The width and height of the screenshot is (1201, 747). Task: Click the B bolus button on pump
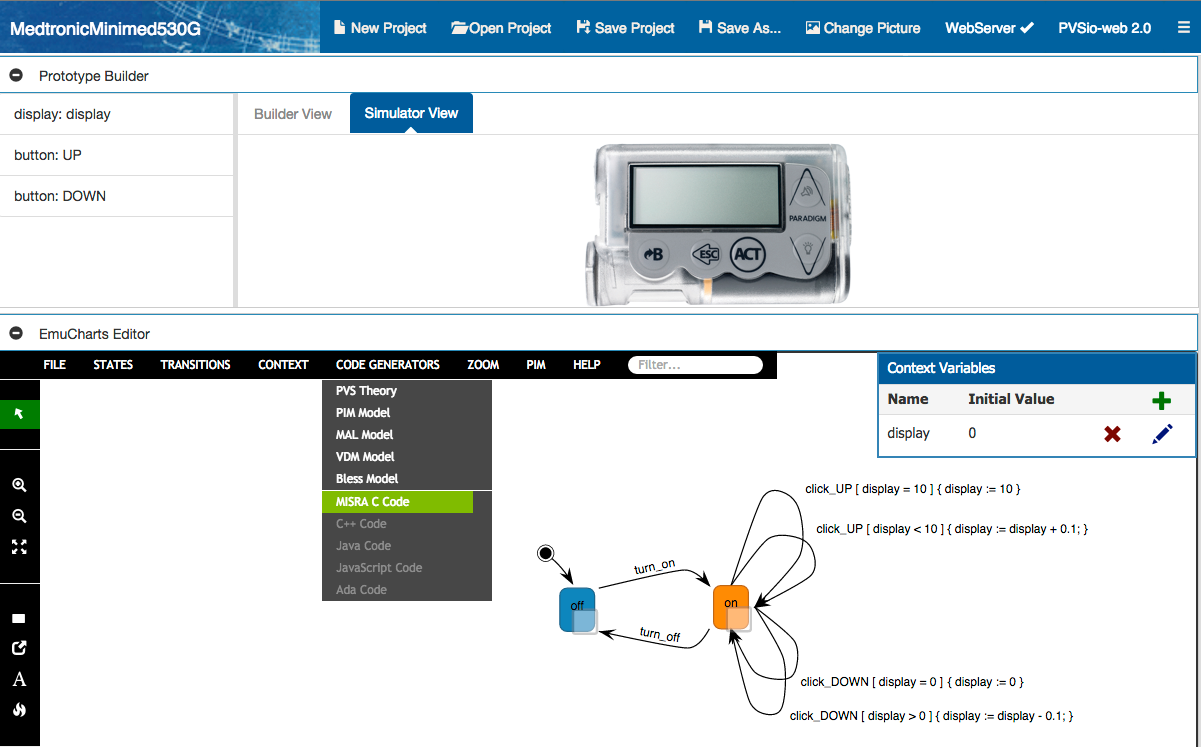pos(654,254)
